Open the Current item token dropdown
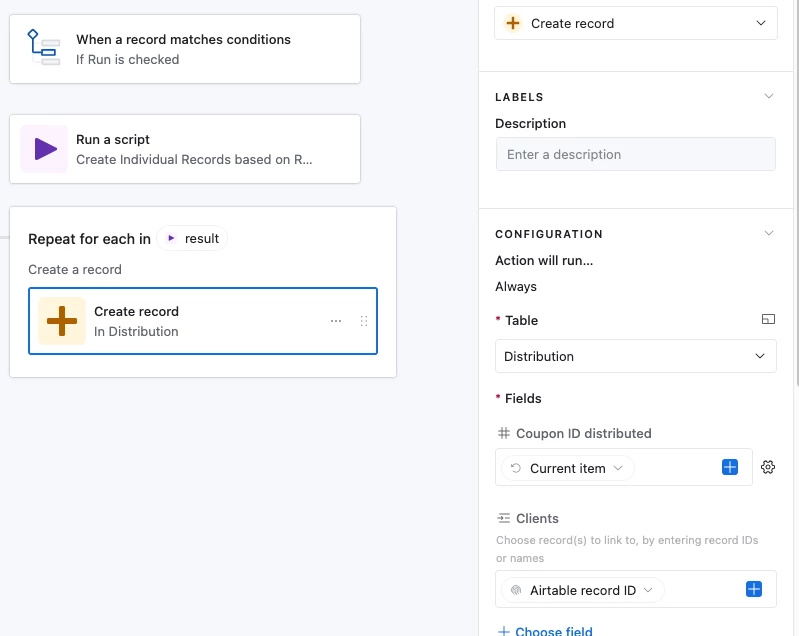Image resolution: width=799 pixels, height=636 pixels. (x=567, y=468)
